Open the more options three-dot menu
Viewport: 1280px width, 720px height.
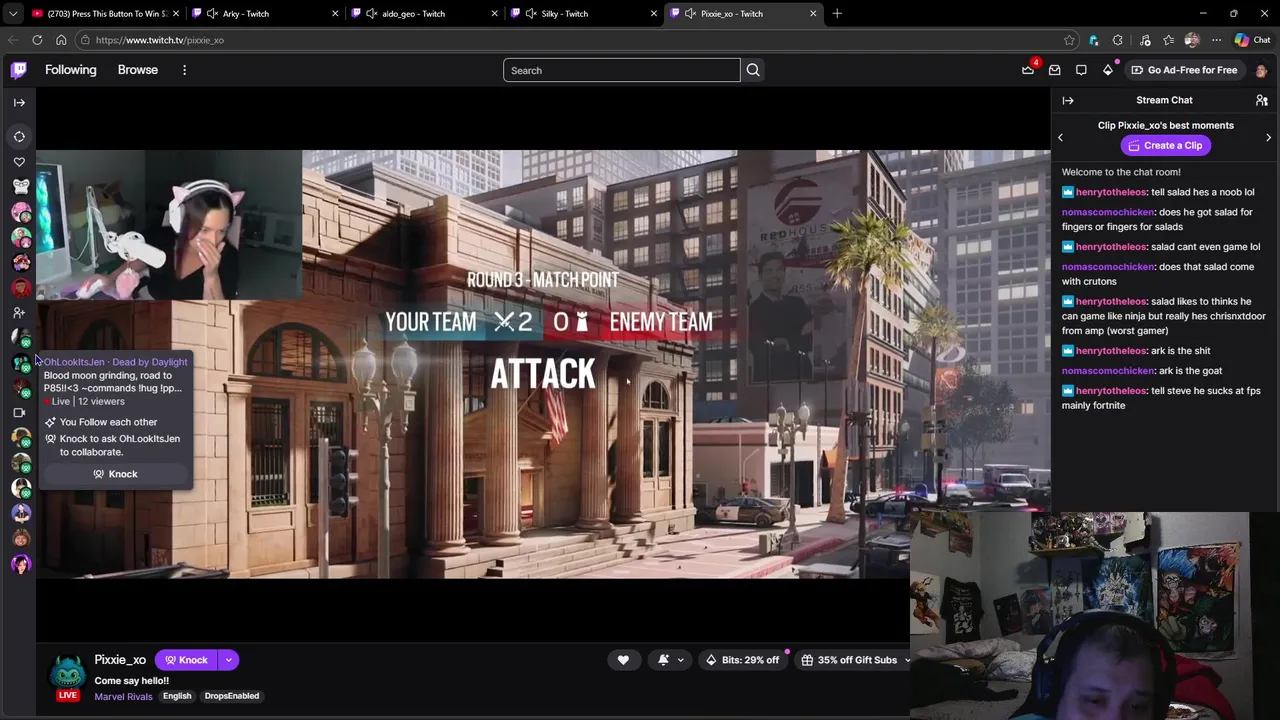[184, 70]
